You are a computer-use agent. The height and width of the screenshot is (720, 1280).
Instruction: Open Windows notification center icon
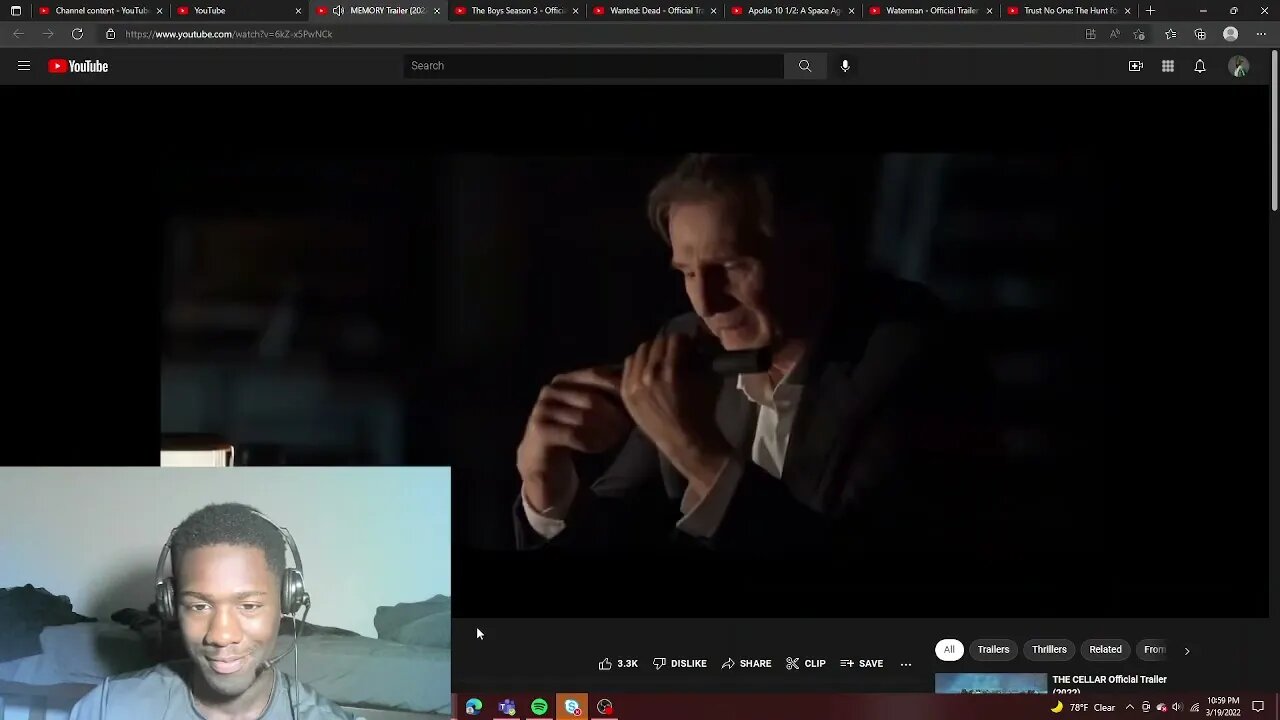tap(1258, 707)
